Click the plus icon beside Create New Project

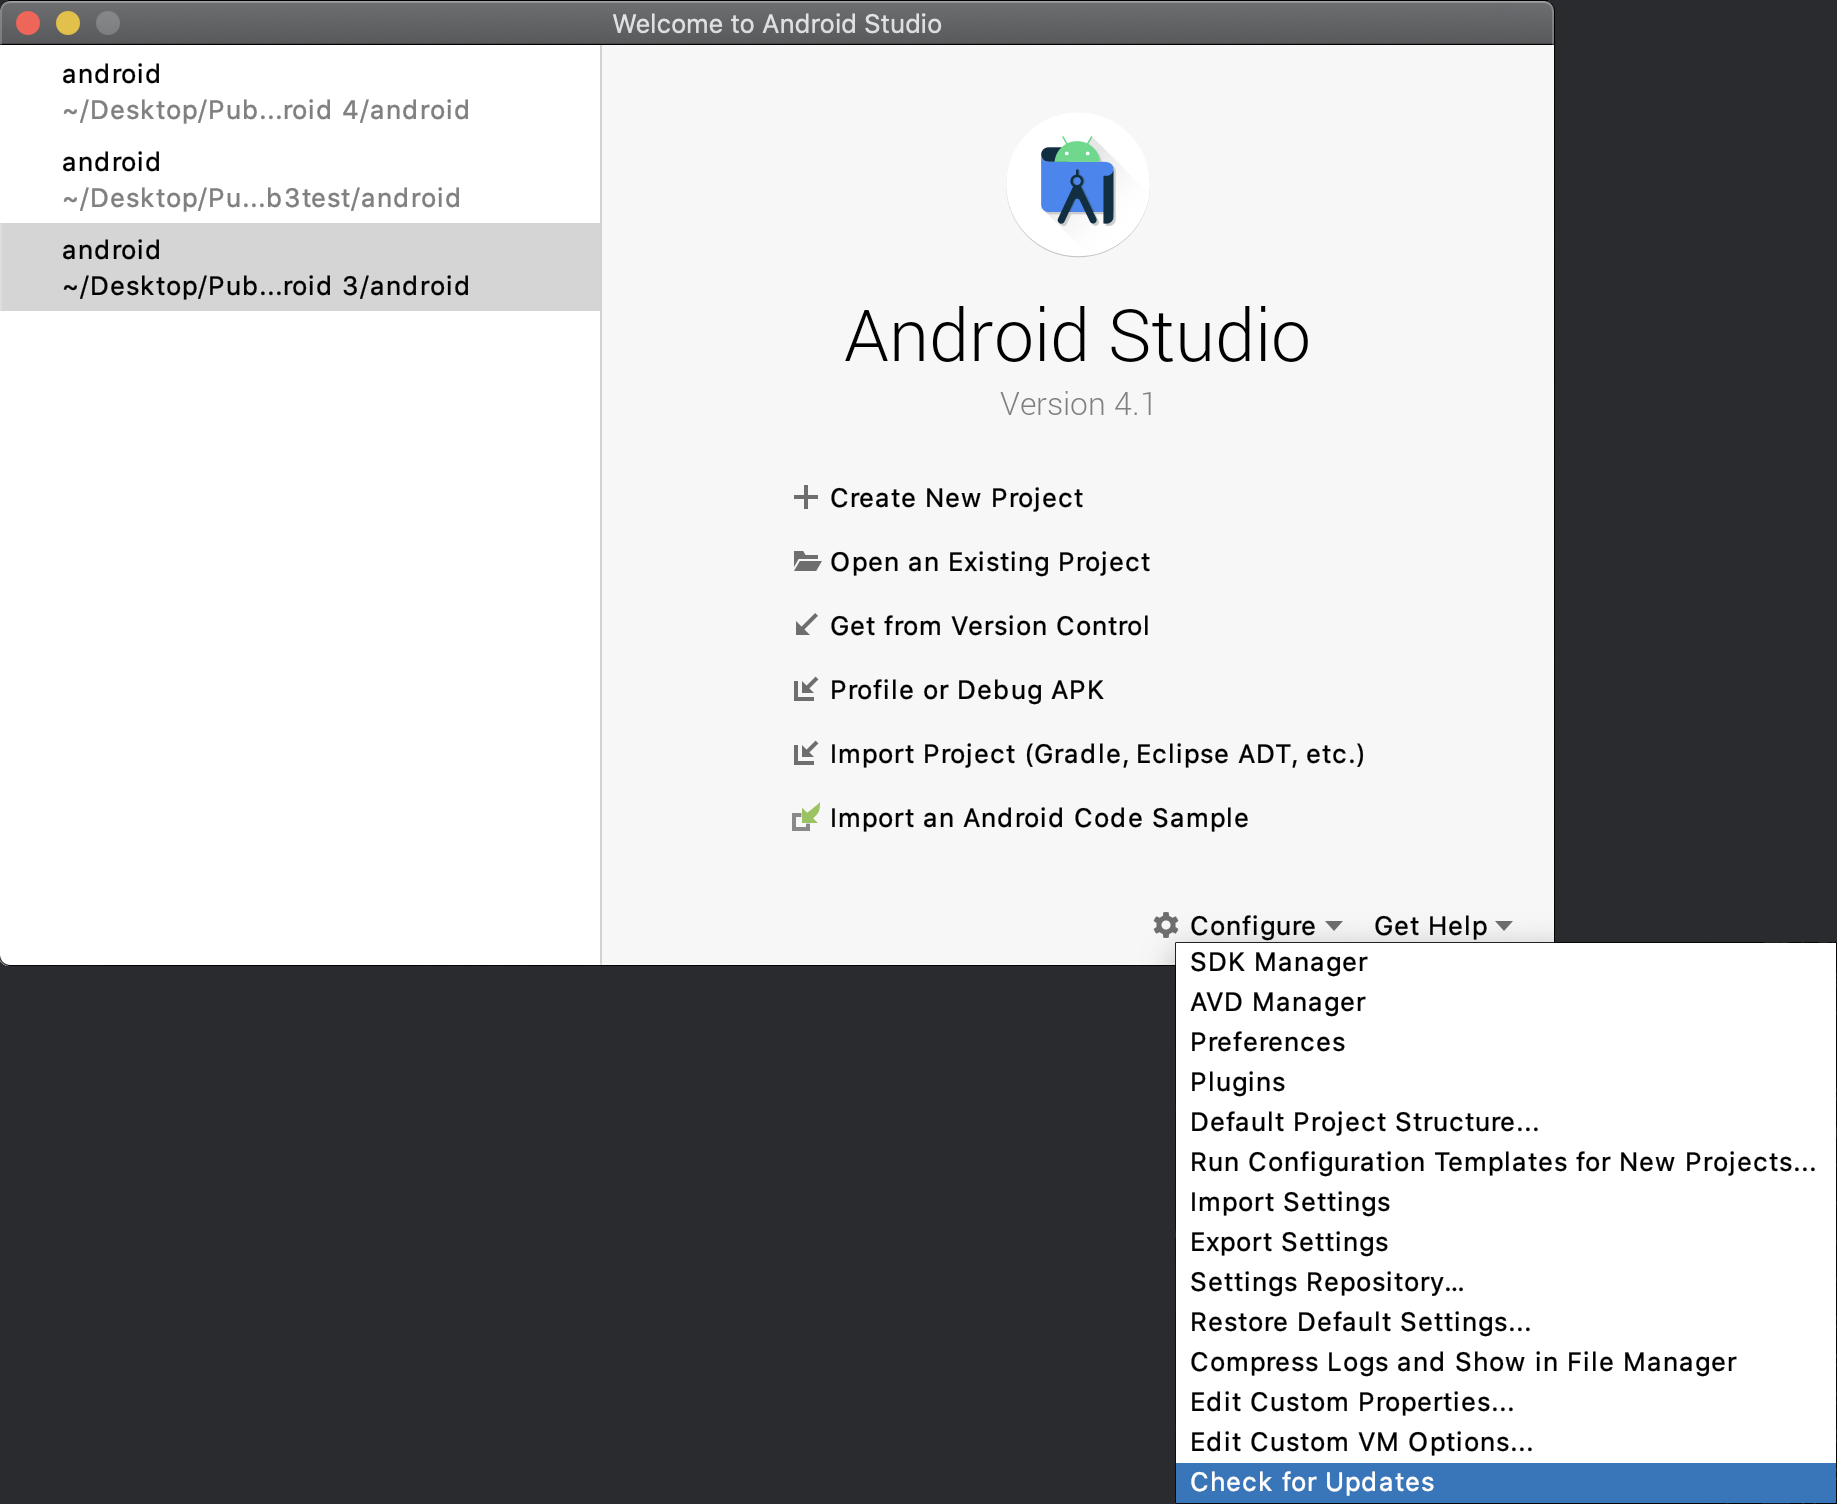805,497
